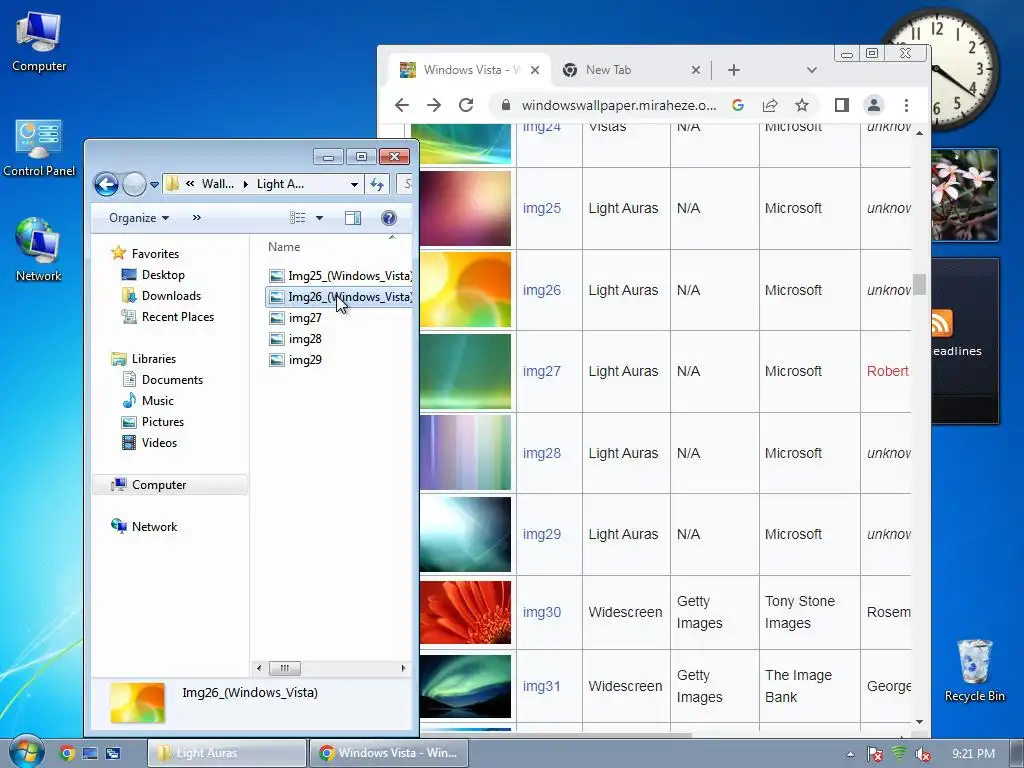Close the Windows Vista browser tab
This screenshot has width=1024, height=768.
click(535, 70)
